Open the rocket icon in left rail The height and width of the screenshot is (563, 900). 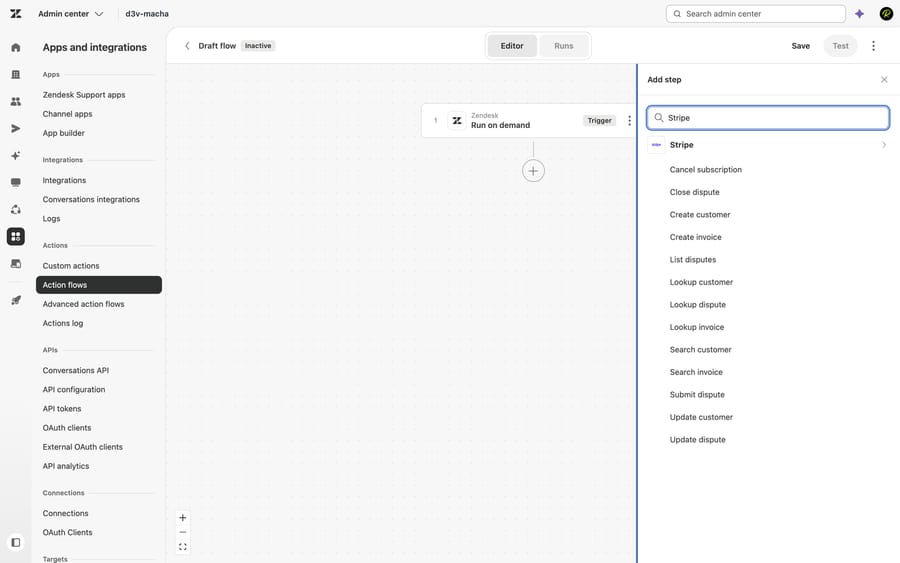(x=15, y=300)
